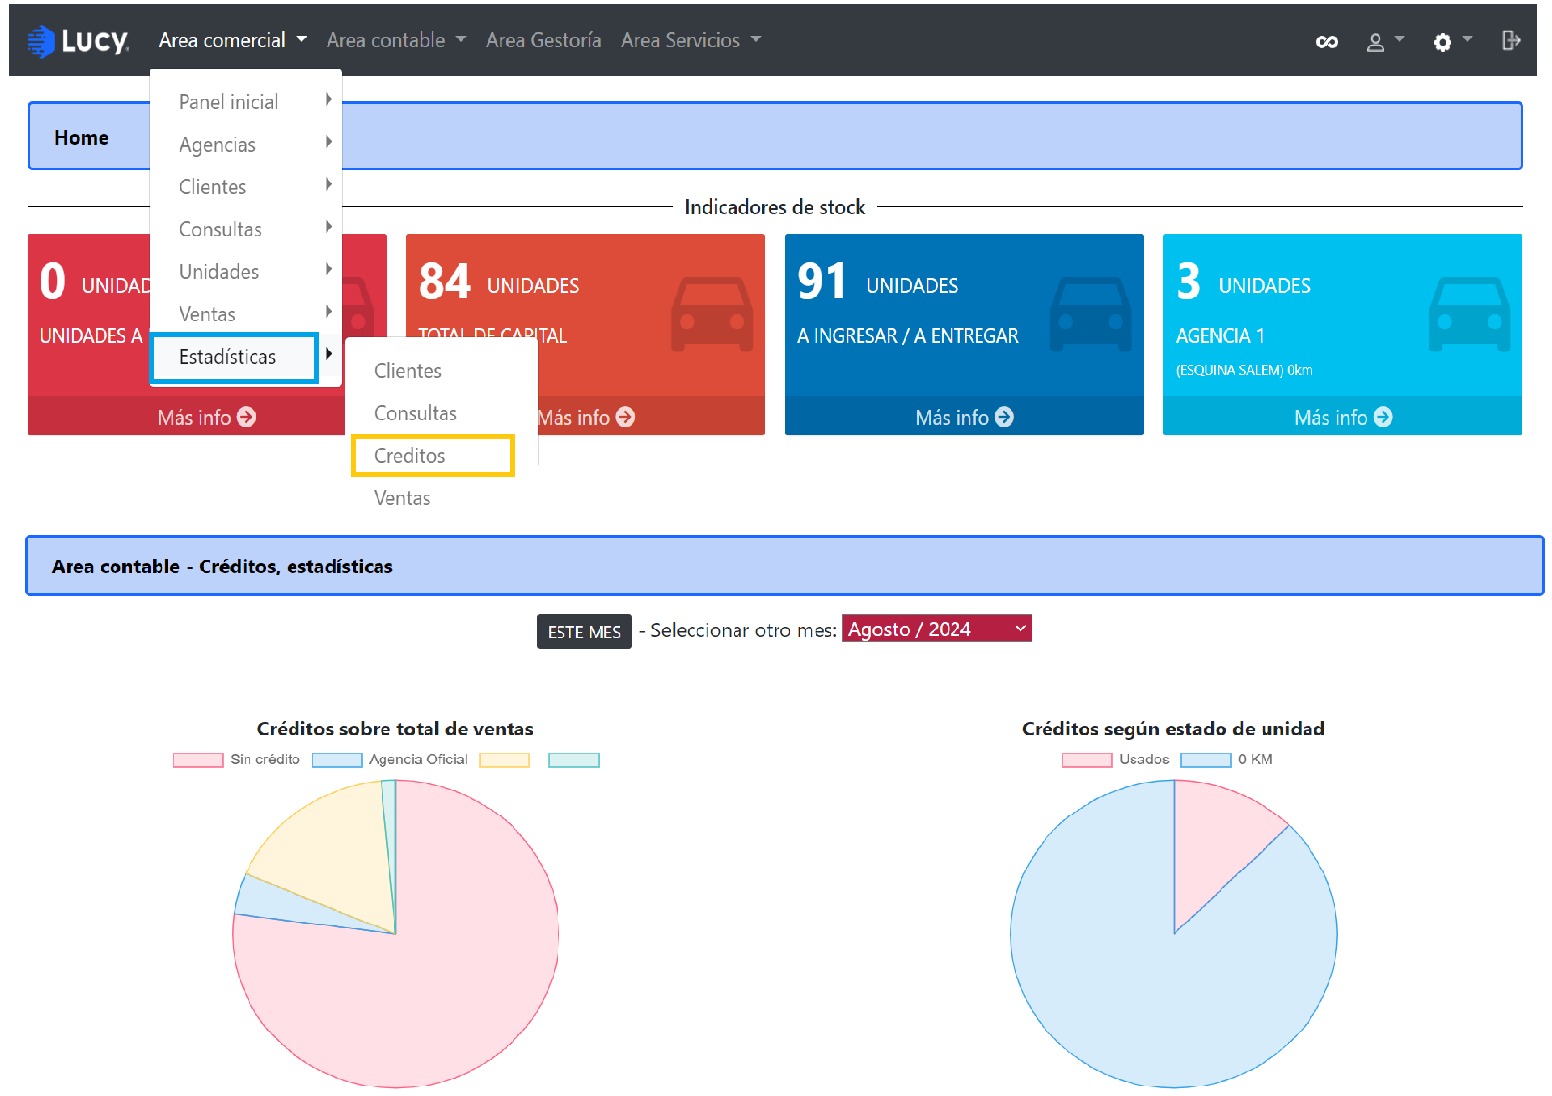Click the Indicadores de stock heading
The width and height of the screenshot is (1552, 1096).
point(774,207)
